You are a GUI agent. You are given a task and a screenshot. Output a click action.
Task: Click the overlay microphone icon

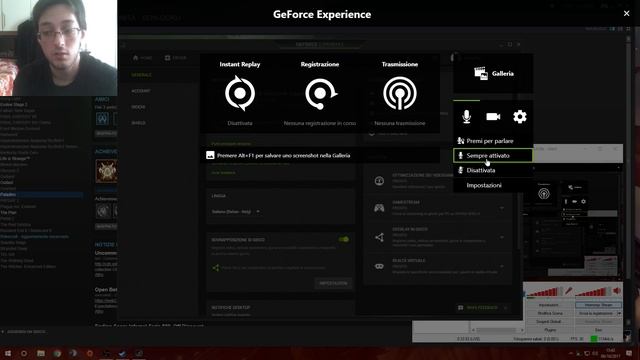(x=467, y=117)
